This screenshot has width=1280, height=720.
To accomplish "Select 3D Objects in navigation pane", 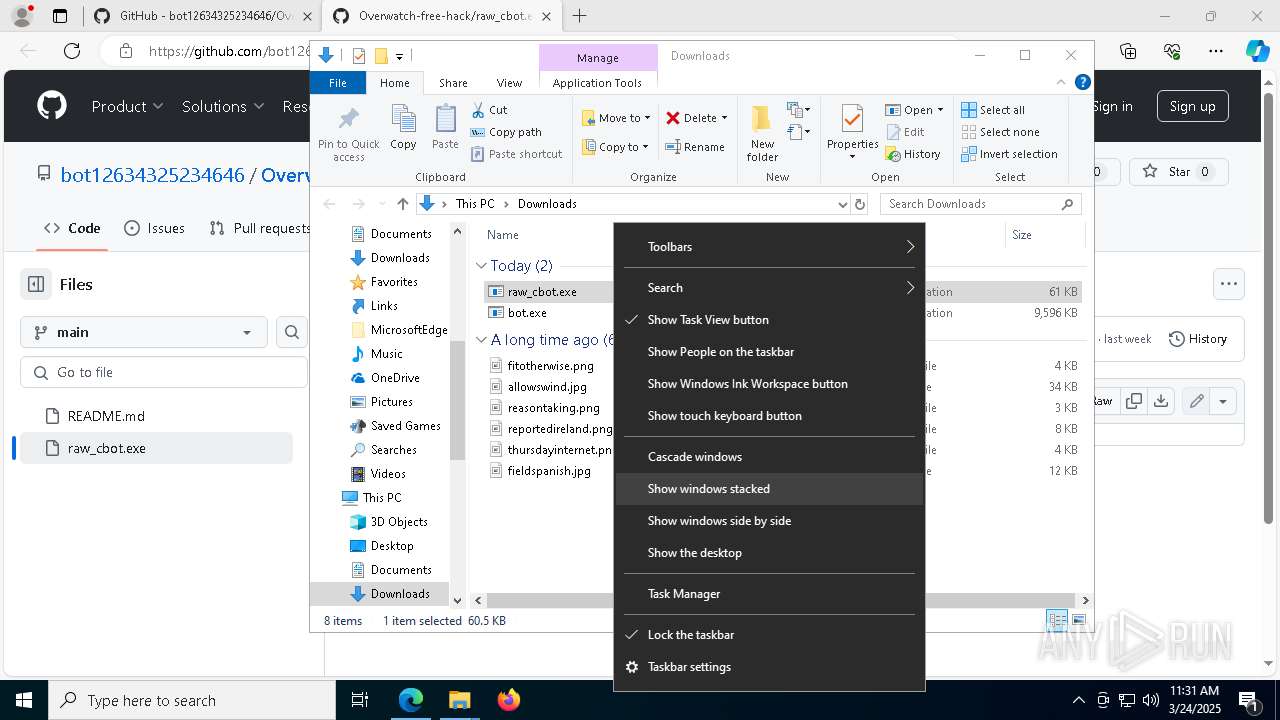I will [399, 522].
